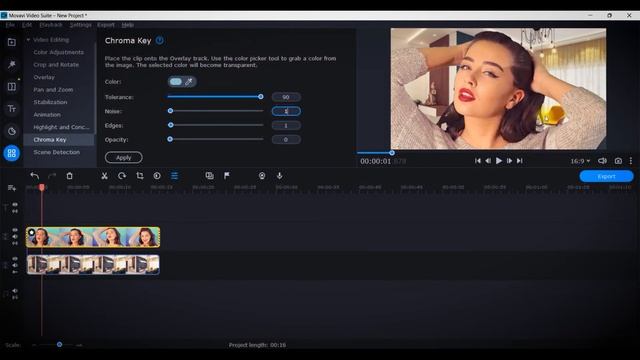Collapse the Video Editing section
The height and width of the screenshot is (360, 640).
point(28,40)
